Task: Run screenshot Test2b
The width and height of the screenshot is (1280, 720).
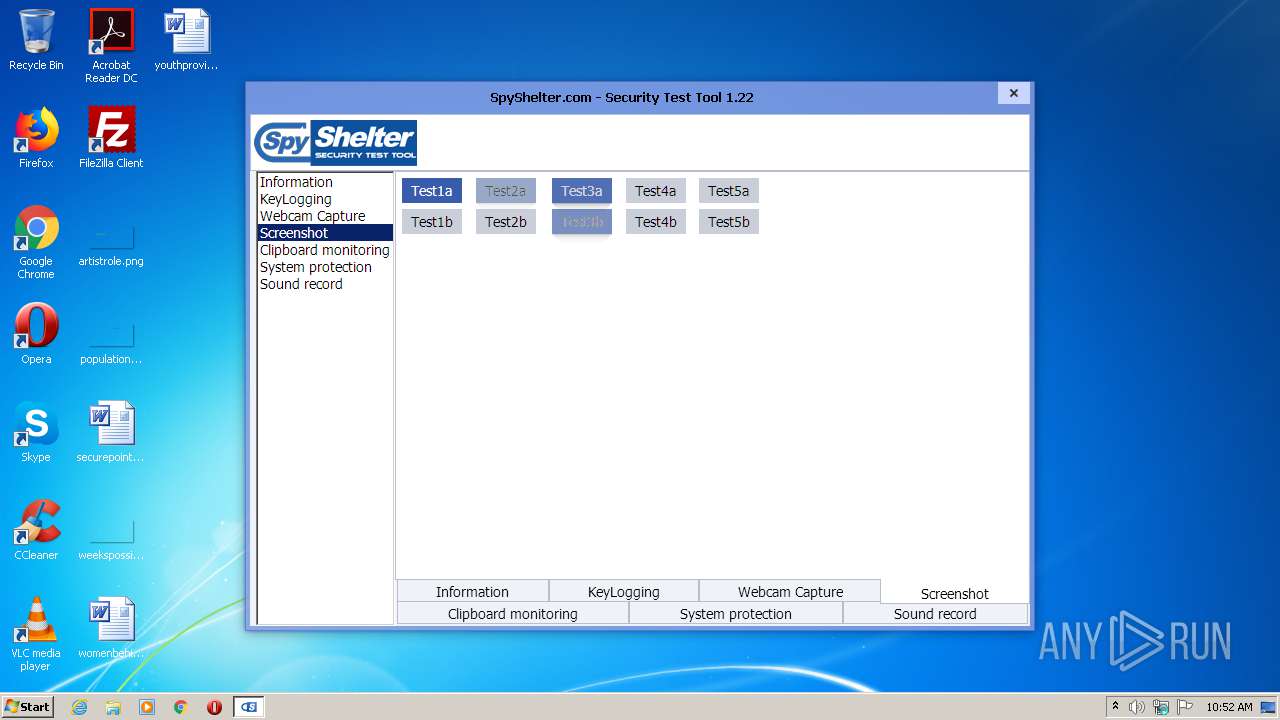Action: (506, 222)
